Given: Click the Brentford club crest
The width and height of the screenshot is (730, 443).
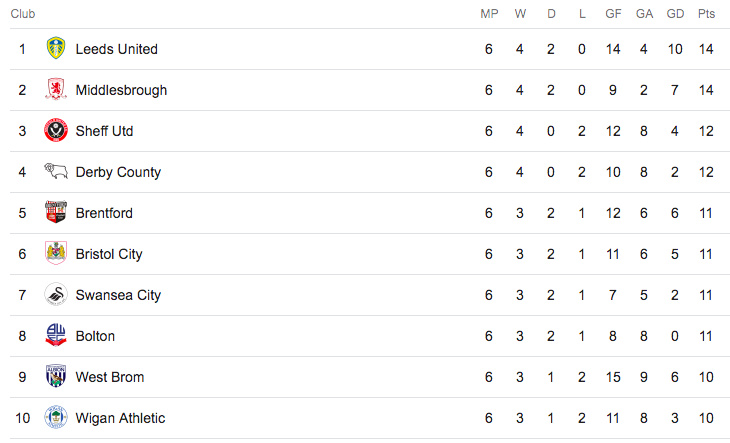Looking at the screenshot, I should click(56, 212).
